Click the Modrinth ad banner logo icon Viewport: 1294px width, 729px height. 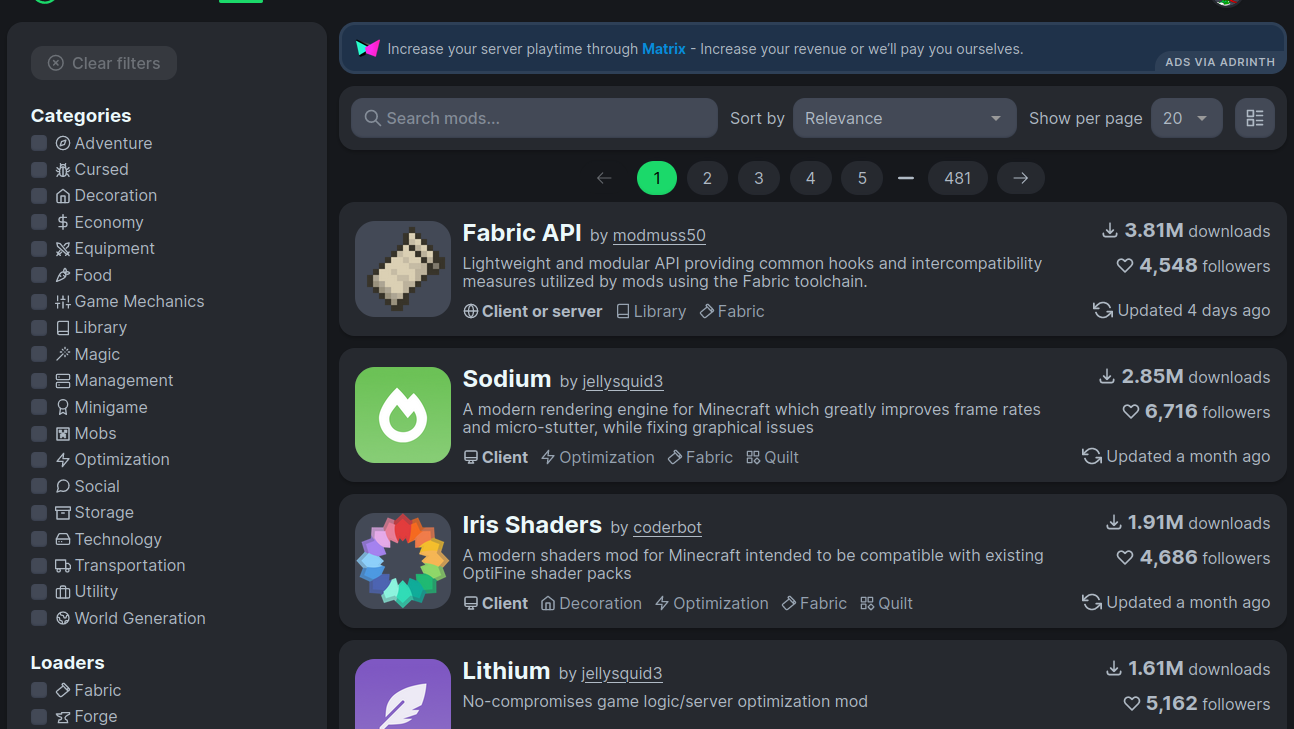367,47
